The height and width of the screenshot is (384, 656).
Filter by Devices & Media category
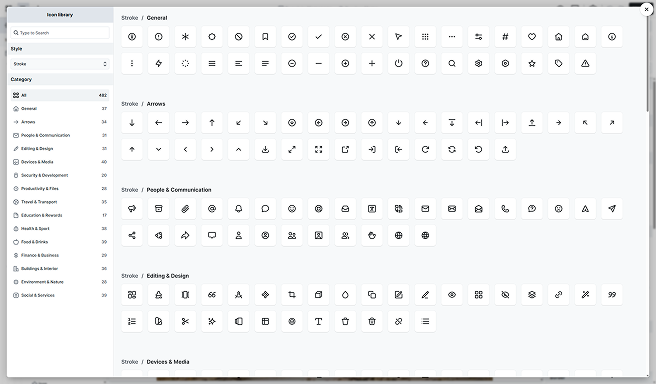pyautogui.click(x=60, y=162)
